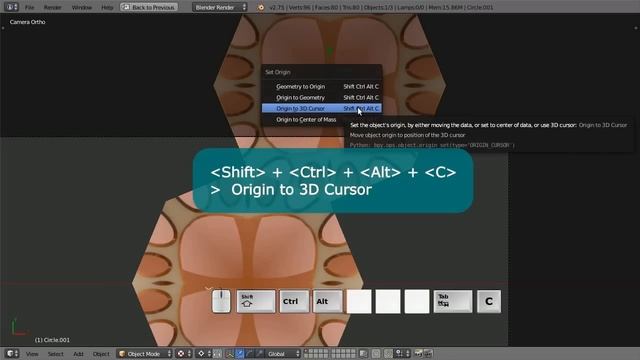
Task: Click the OpenGL render image icon
Action: pos(418,354)
